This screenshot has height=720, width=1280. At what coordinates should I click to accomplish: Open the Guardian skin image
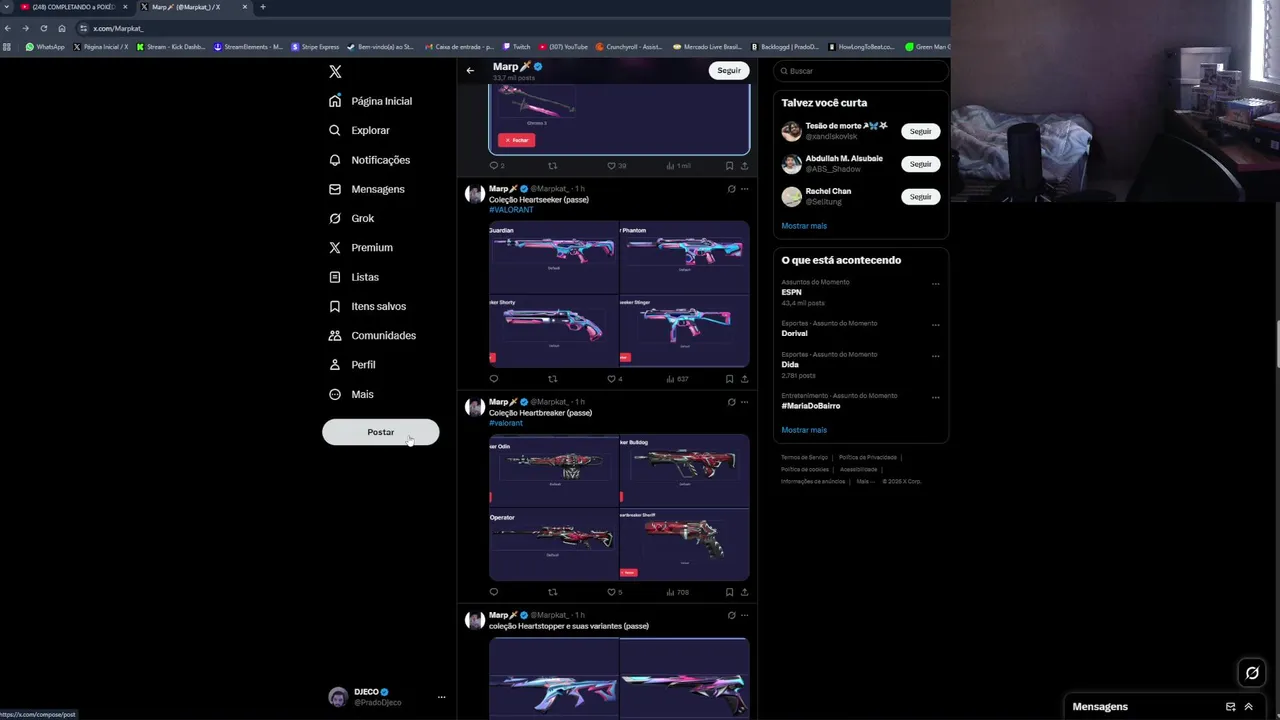554,257
